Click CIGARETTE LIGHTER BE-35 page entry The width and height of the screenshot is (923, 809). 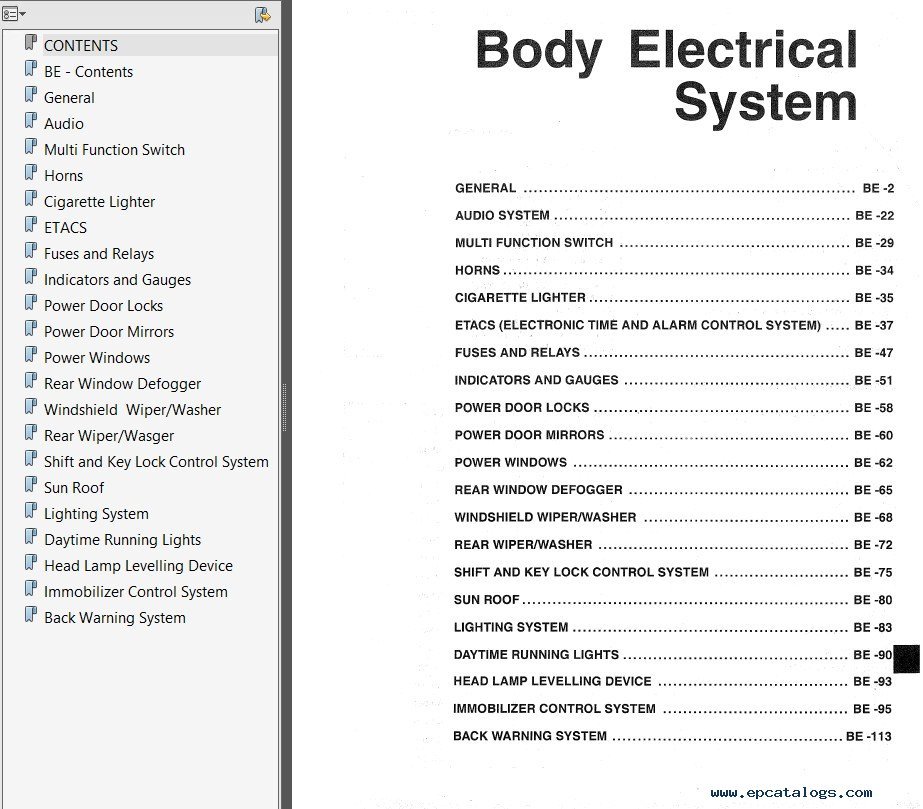[674, 298]
